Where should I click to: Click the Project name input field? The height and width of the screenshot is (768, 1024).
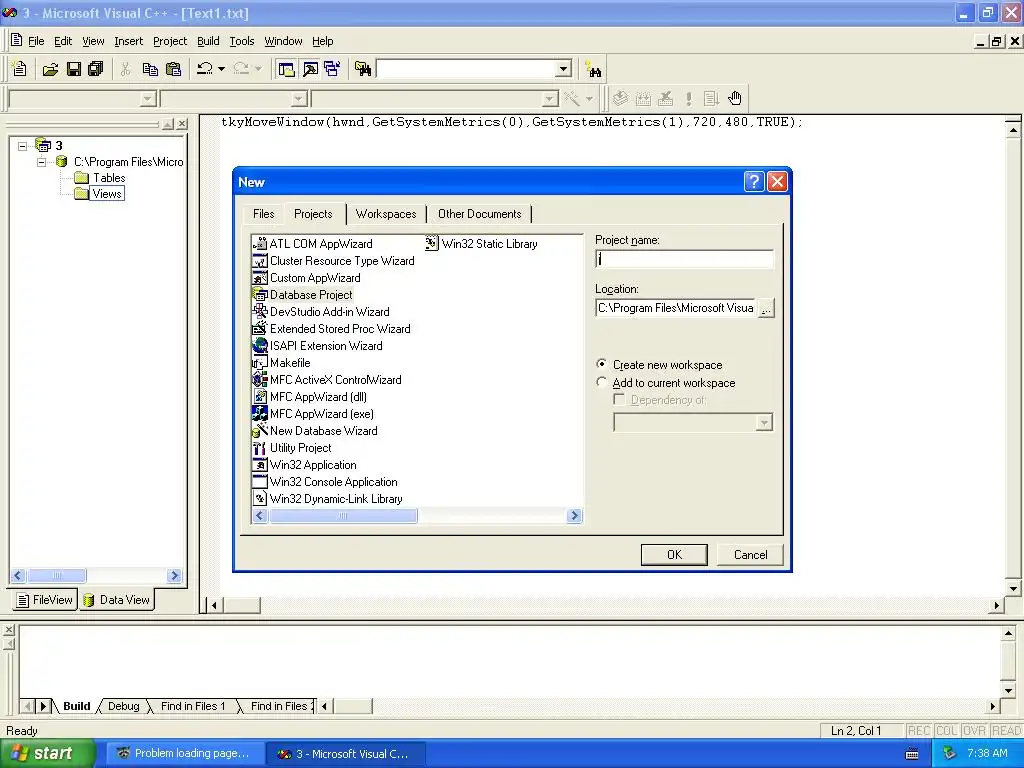684,259
